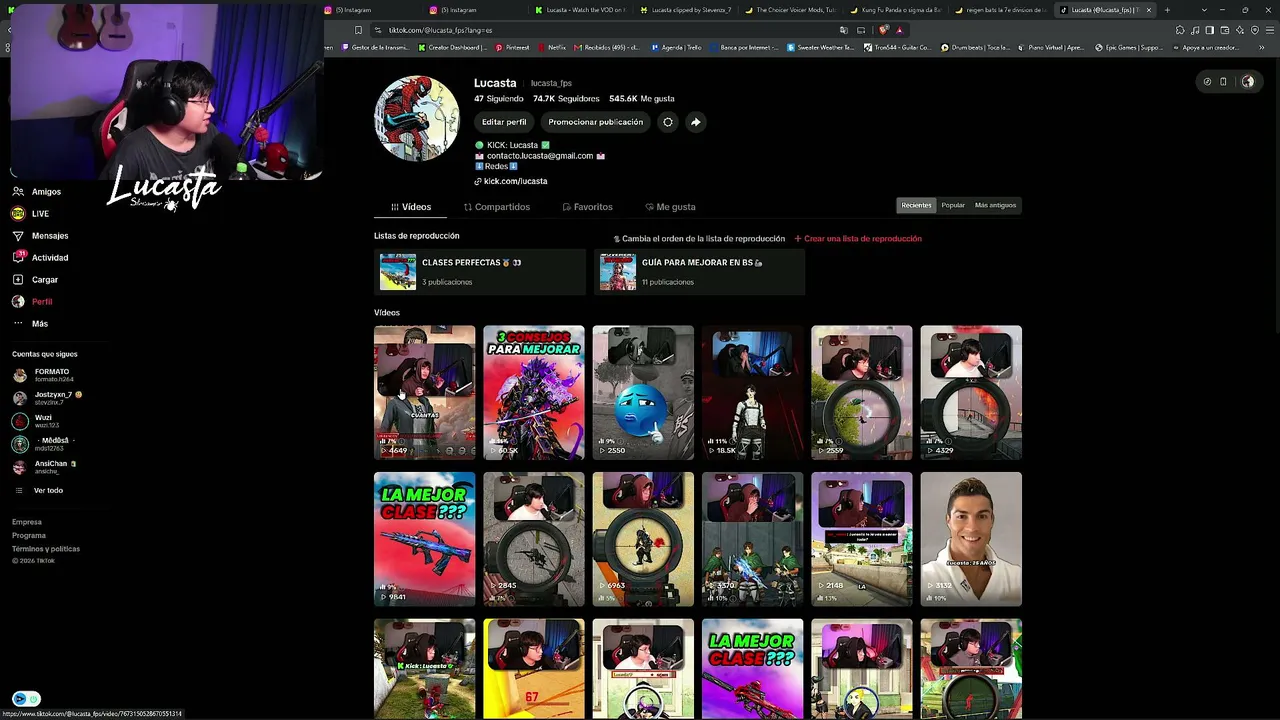Open the kick.com/lucasta link
This screenshot has height=720, width=1280.
click(x=515, y=181)
